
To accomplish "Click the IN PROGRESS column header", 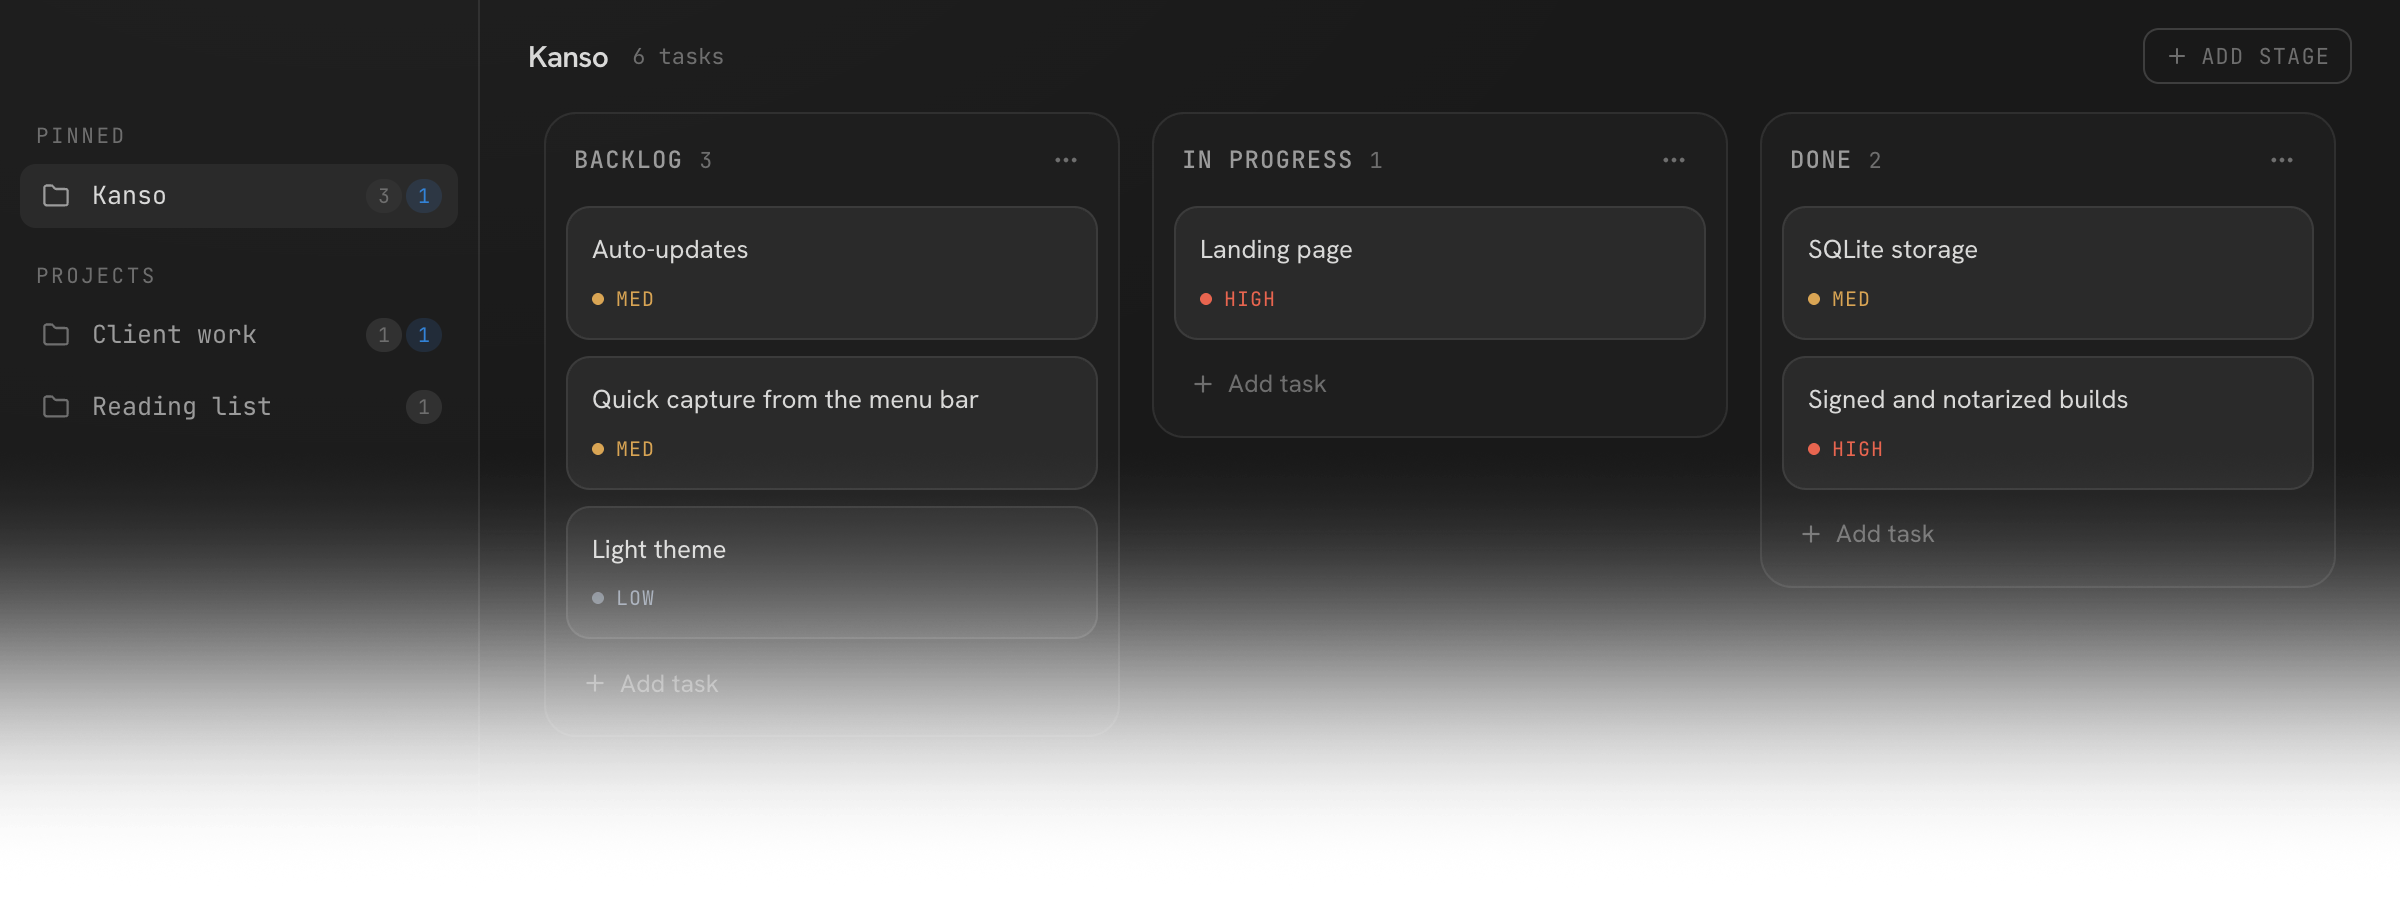I will pos(1267,160).
